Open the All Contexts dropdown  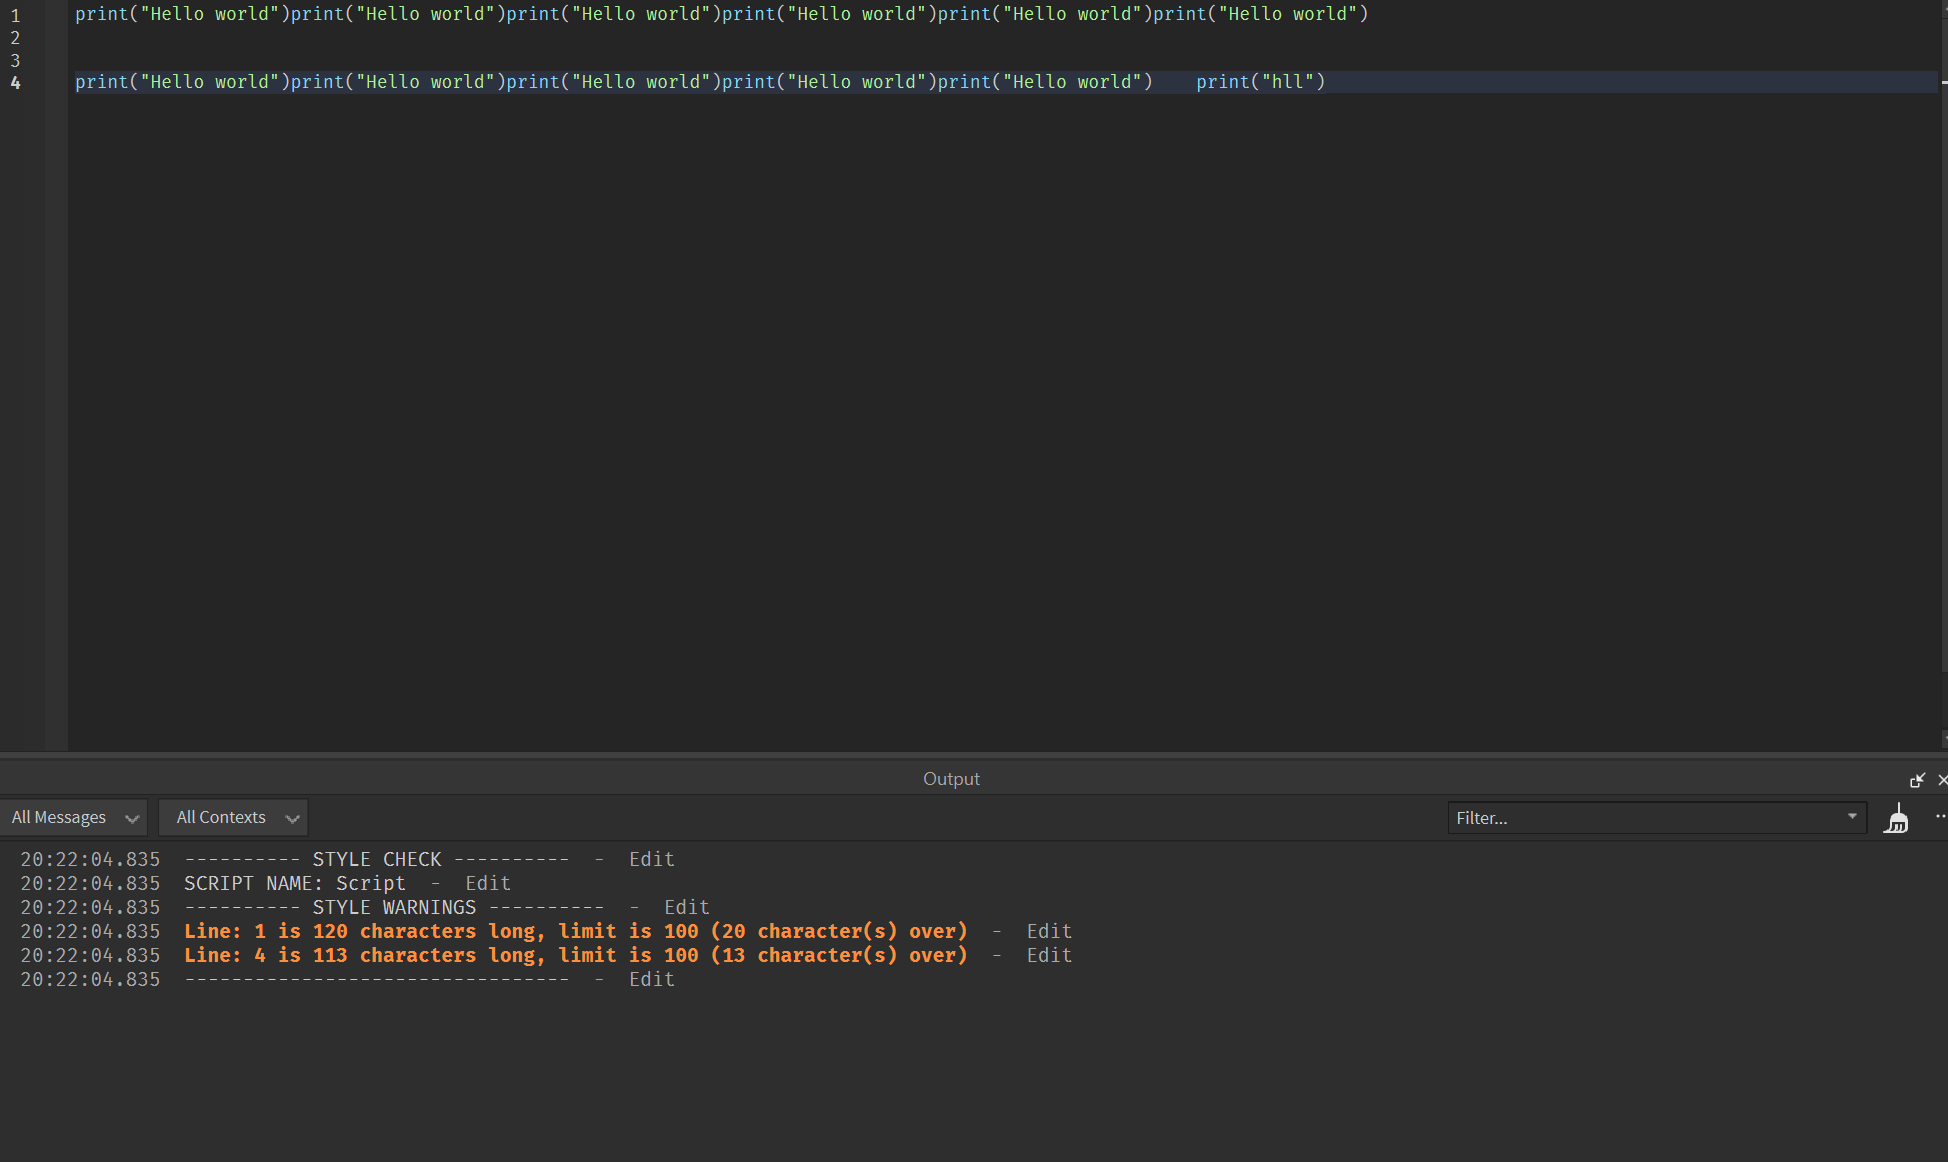[233, 817]
